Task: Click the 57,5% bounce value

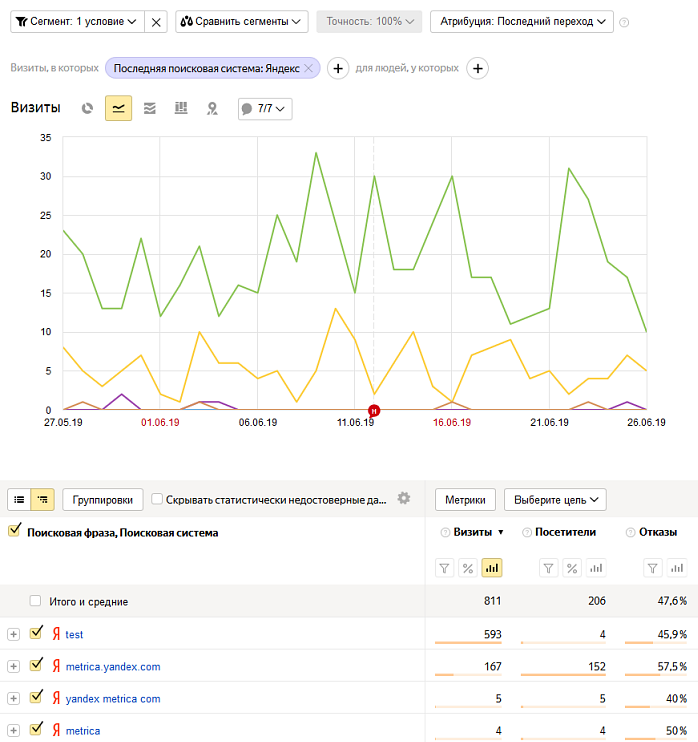Action: (x=672, y=667)
